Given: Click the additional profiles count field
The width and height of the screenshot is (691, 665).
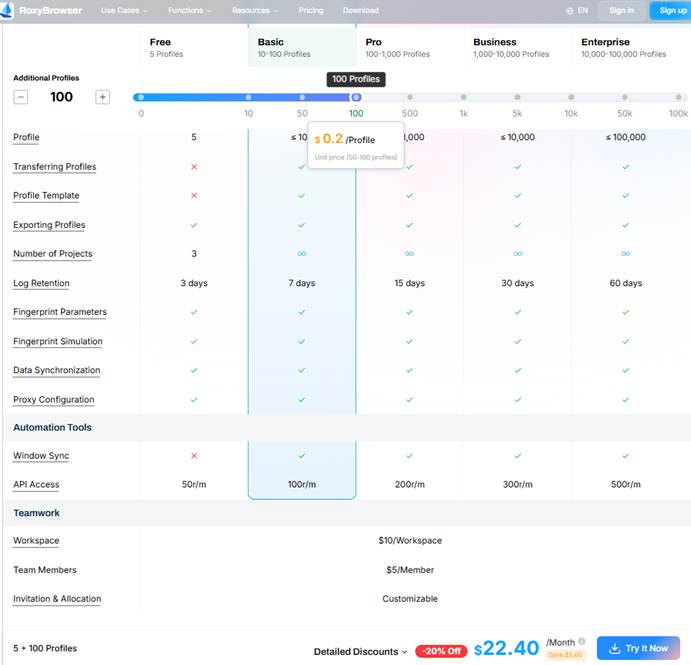Looking at the screenshot, I should (62, 97).
